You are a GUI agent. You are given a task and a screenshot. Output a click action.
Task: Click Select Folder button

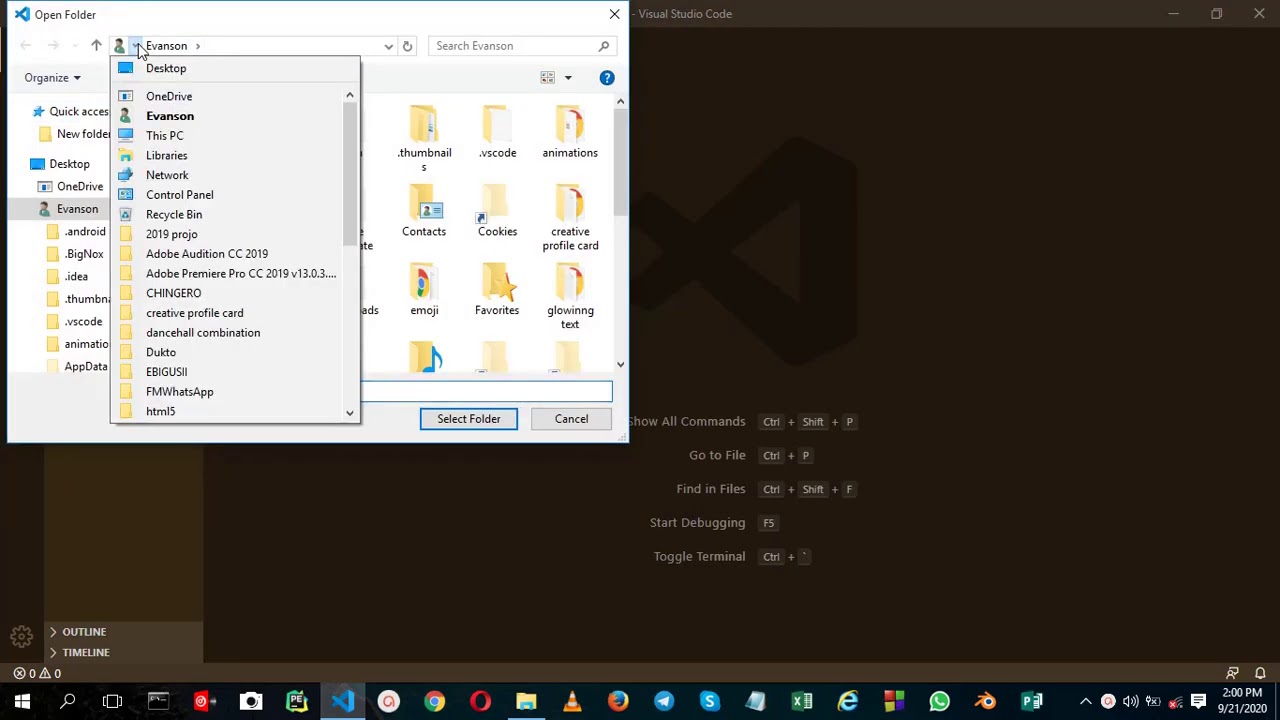click(468, 419)
